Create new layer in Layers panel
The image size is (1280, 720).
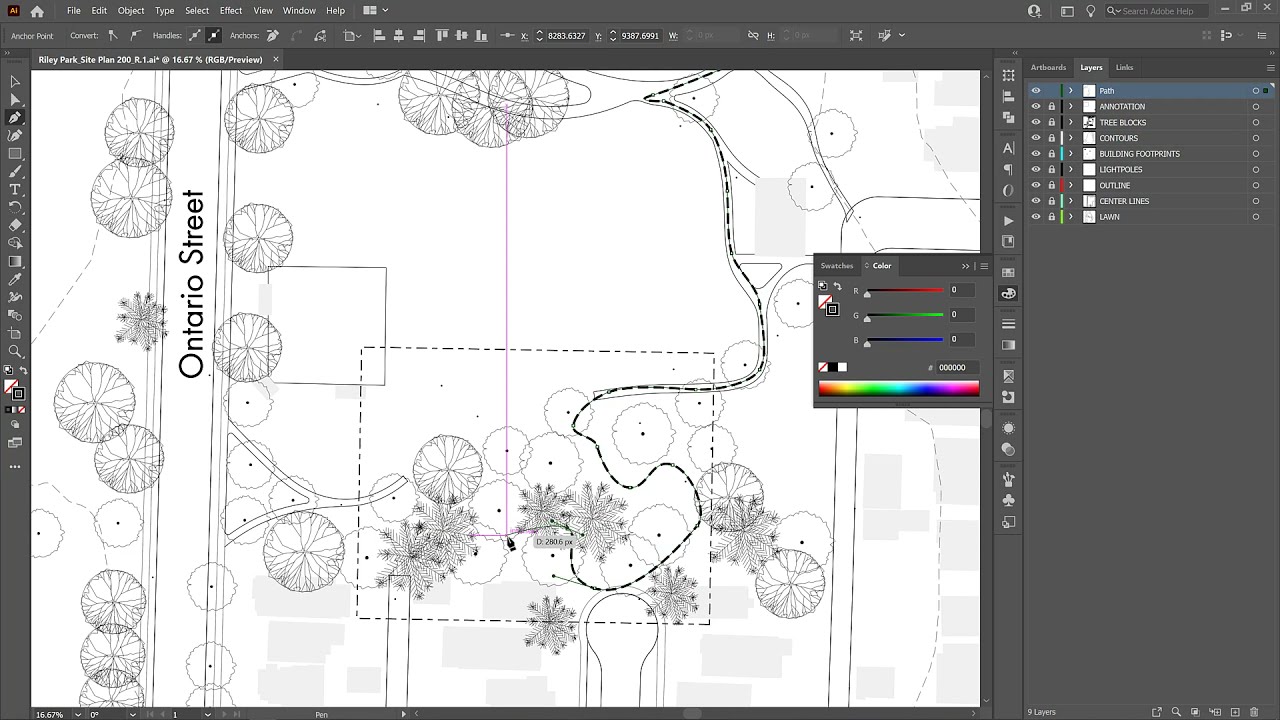pos(1234,712)
